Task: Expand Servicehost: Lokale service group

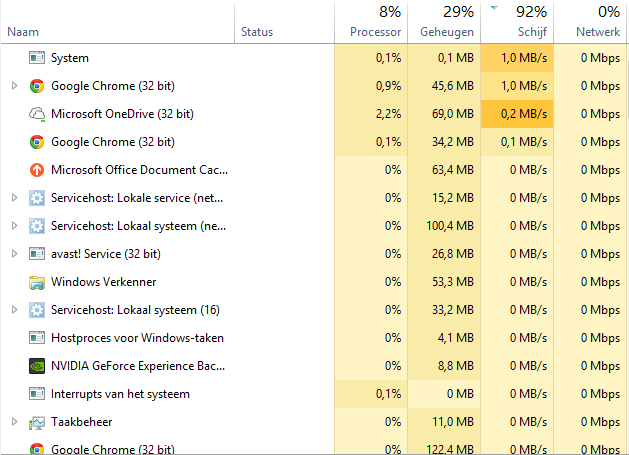Action: click(14, 197)
